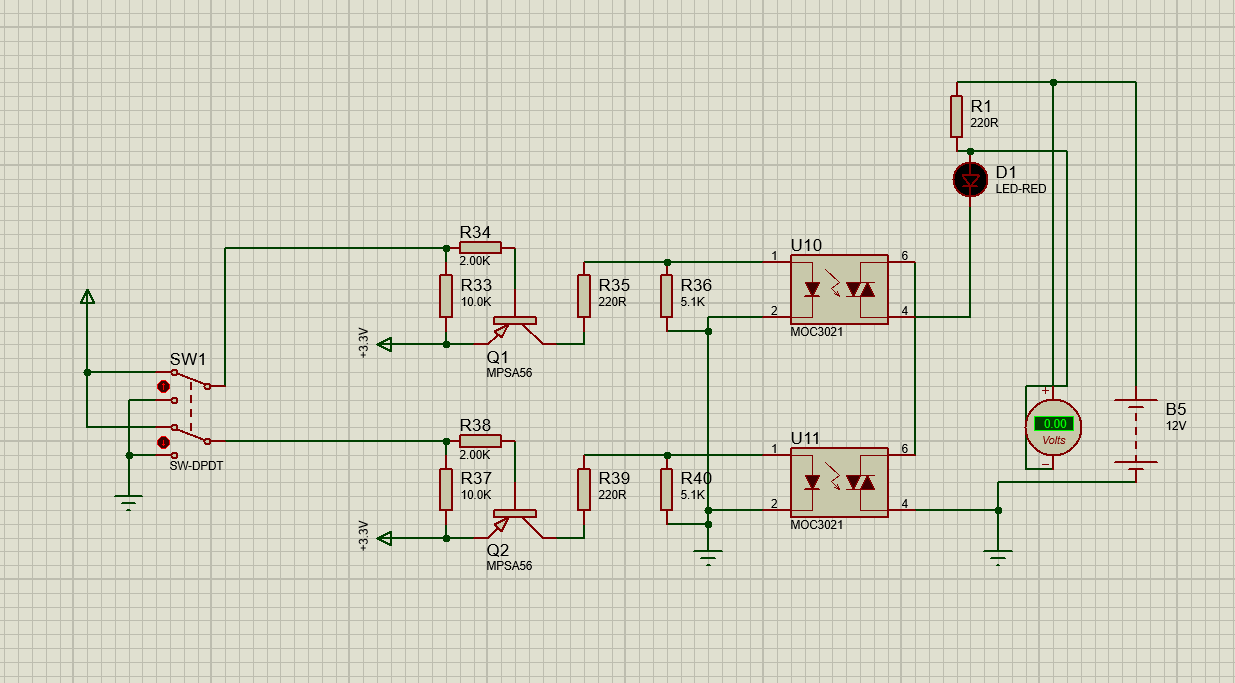The image size is (1235, 683).
Task: Click the SW-DPDT part name text
Action: pyautogui.click(x=195, y=465)
